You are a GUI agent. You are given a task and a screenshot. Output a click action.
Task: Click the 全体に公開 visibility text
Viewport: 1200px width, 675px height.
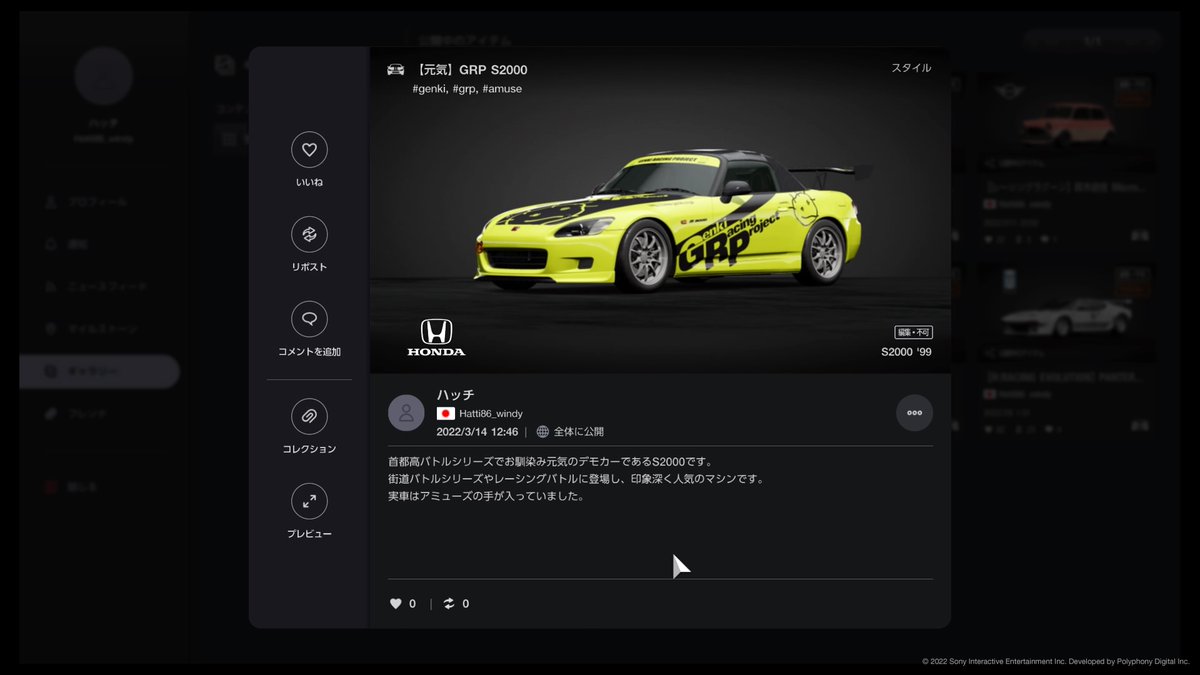(x=579, y=432)
